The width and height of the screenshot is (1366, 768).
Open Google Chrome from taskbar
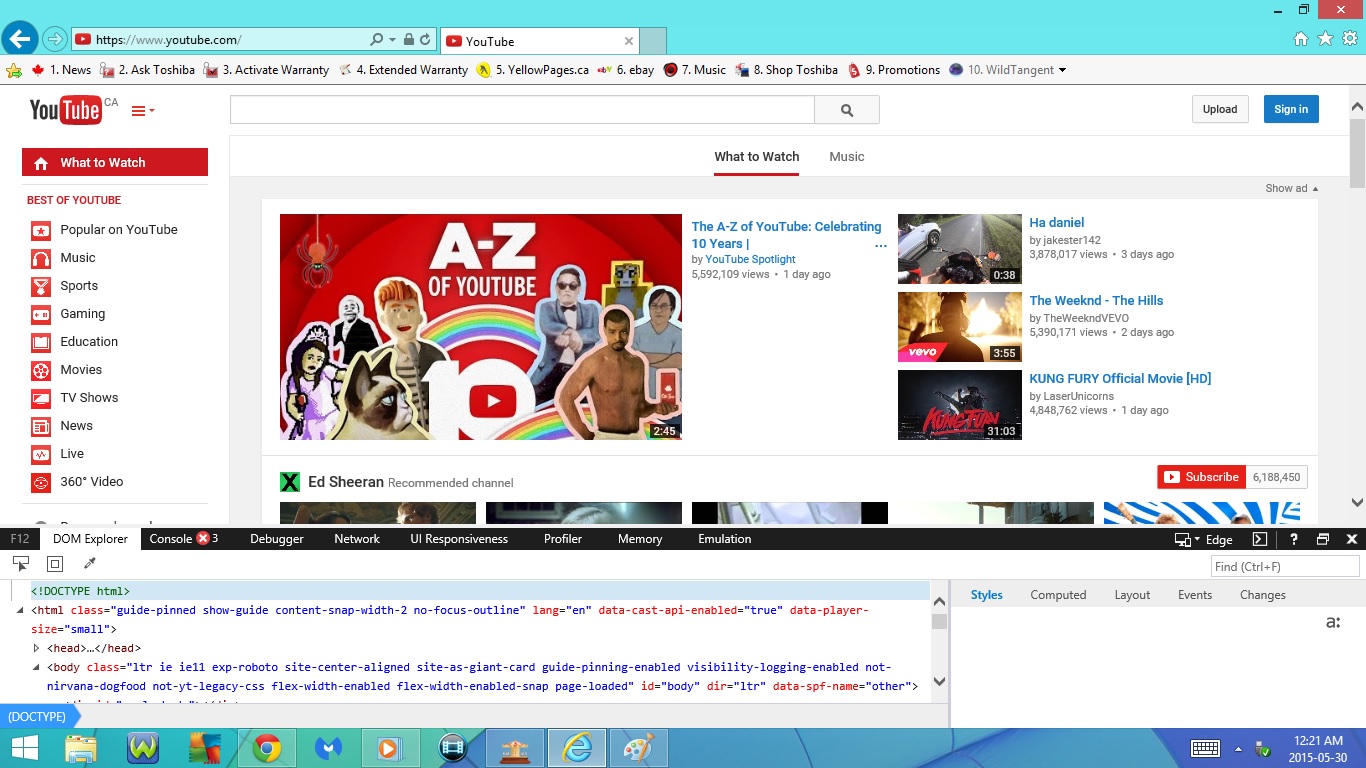coord(266,748)
